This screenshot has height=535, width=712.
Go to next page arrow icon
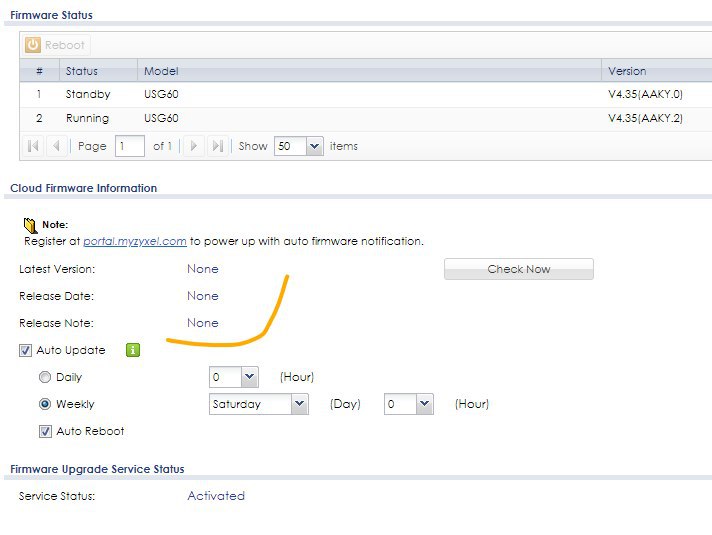(193, 146)
